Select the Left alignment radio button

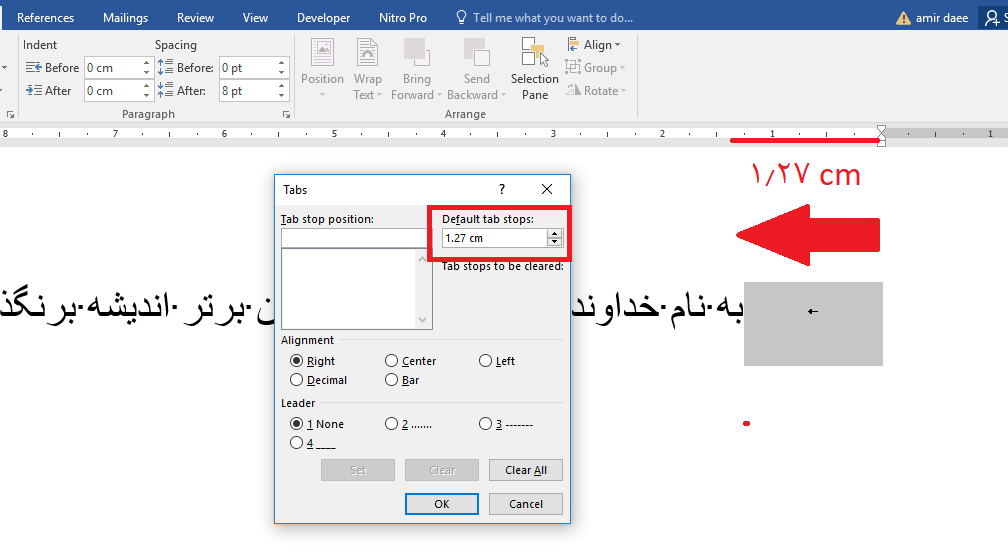[x=485, y=361]
